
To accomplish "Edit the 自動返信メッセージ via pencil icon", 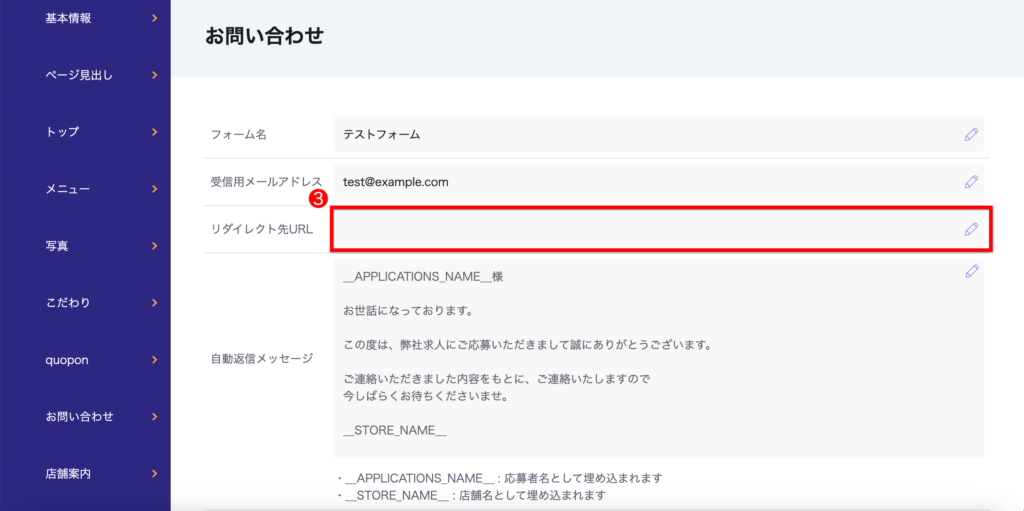I will (x=970, y=272).
